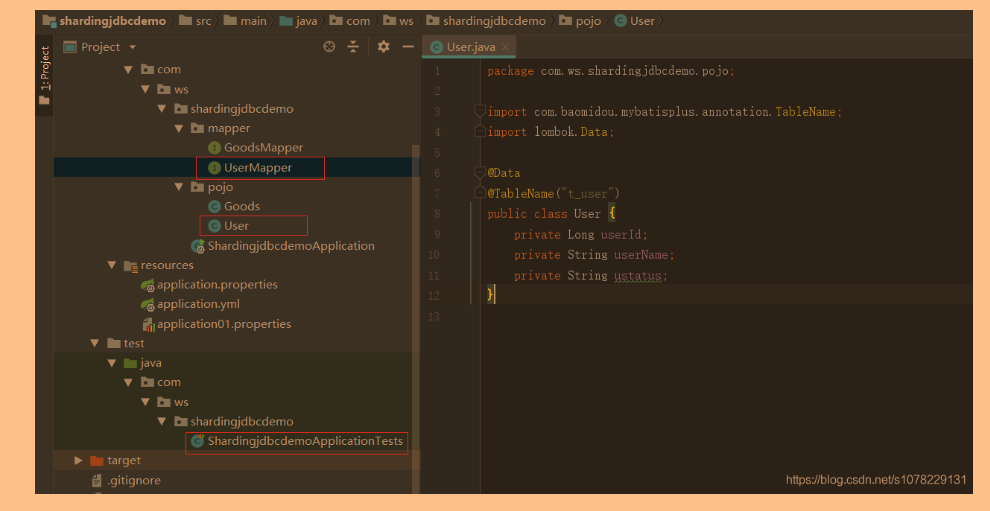
Task: Open the Goods class file
Action: point(241,206)
